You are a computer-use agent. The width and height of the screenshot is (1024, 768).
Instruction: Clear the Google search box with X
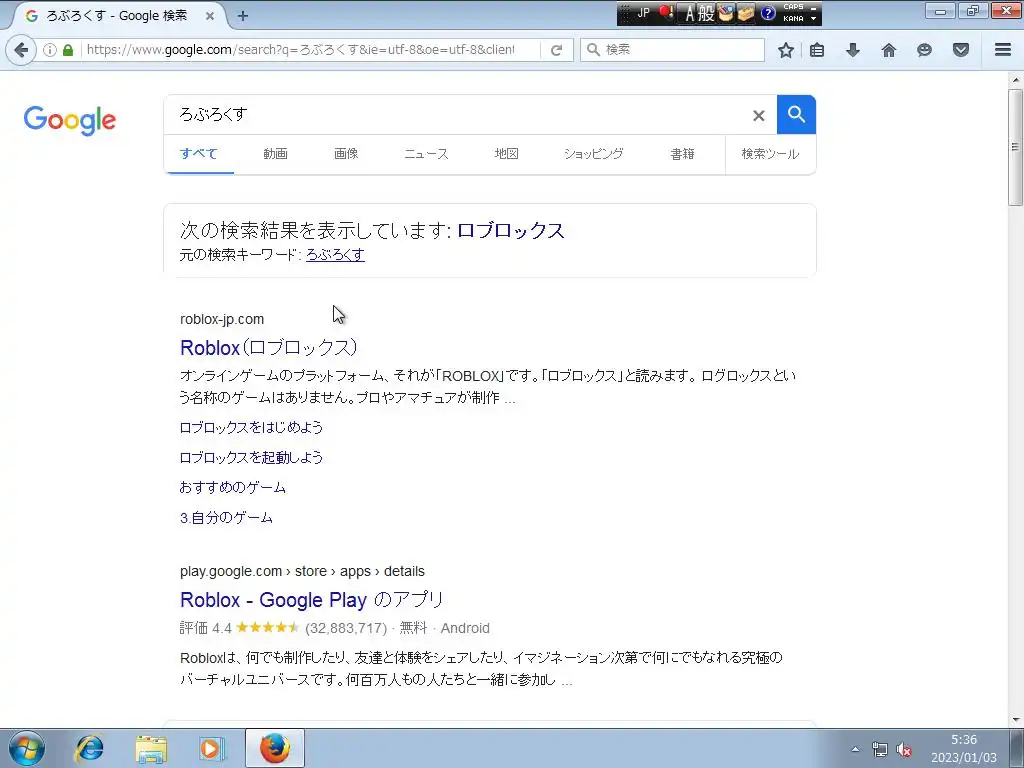point(758,116)
